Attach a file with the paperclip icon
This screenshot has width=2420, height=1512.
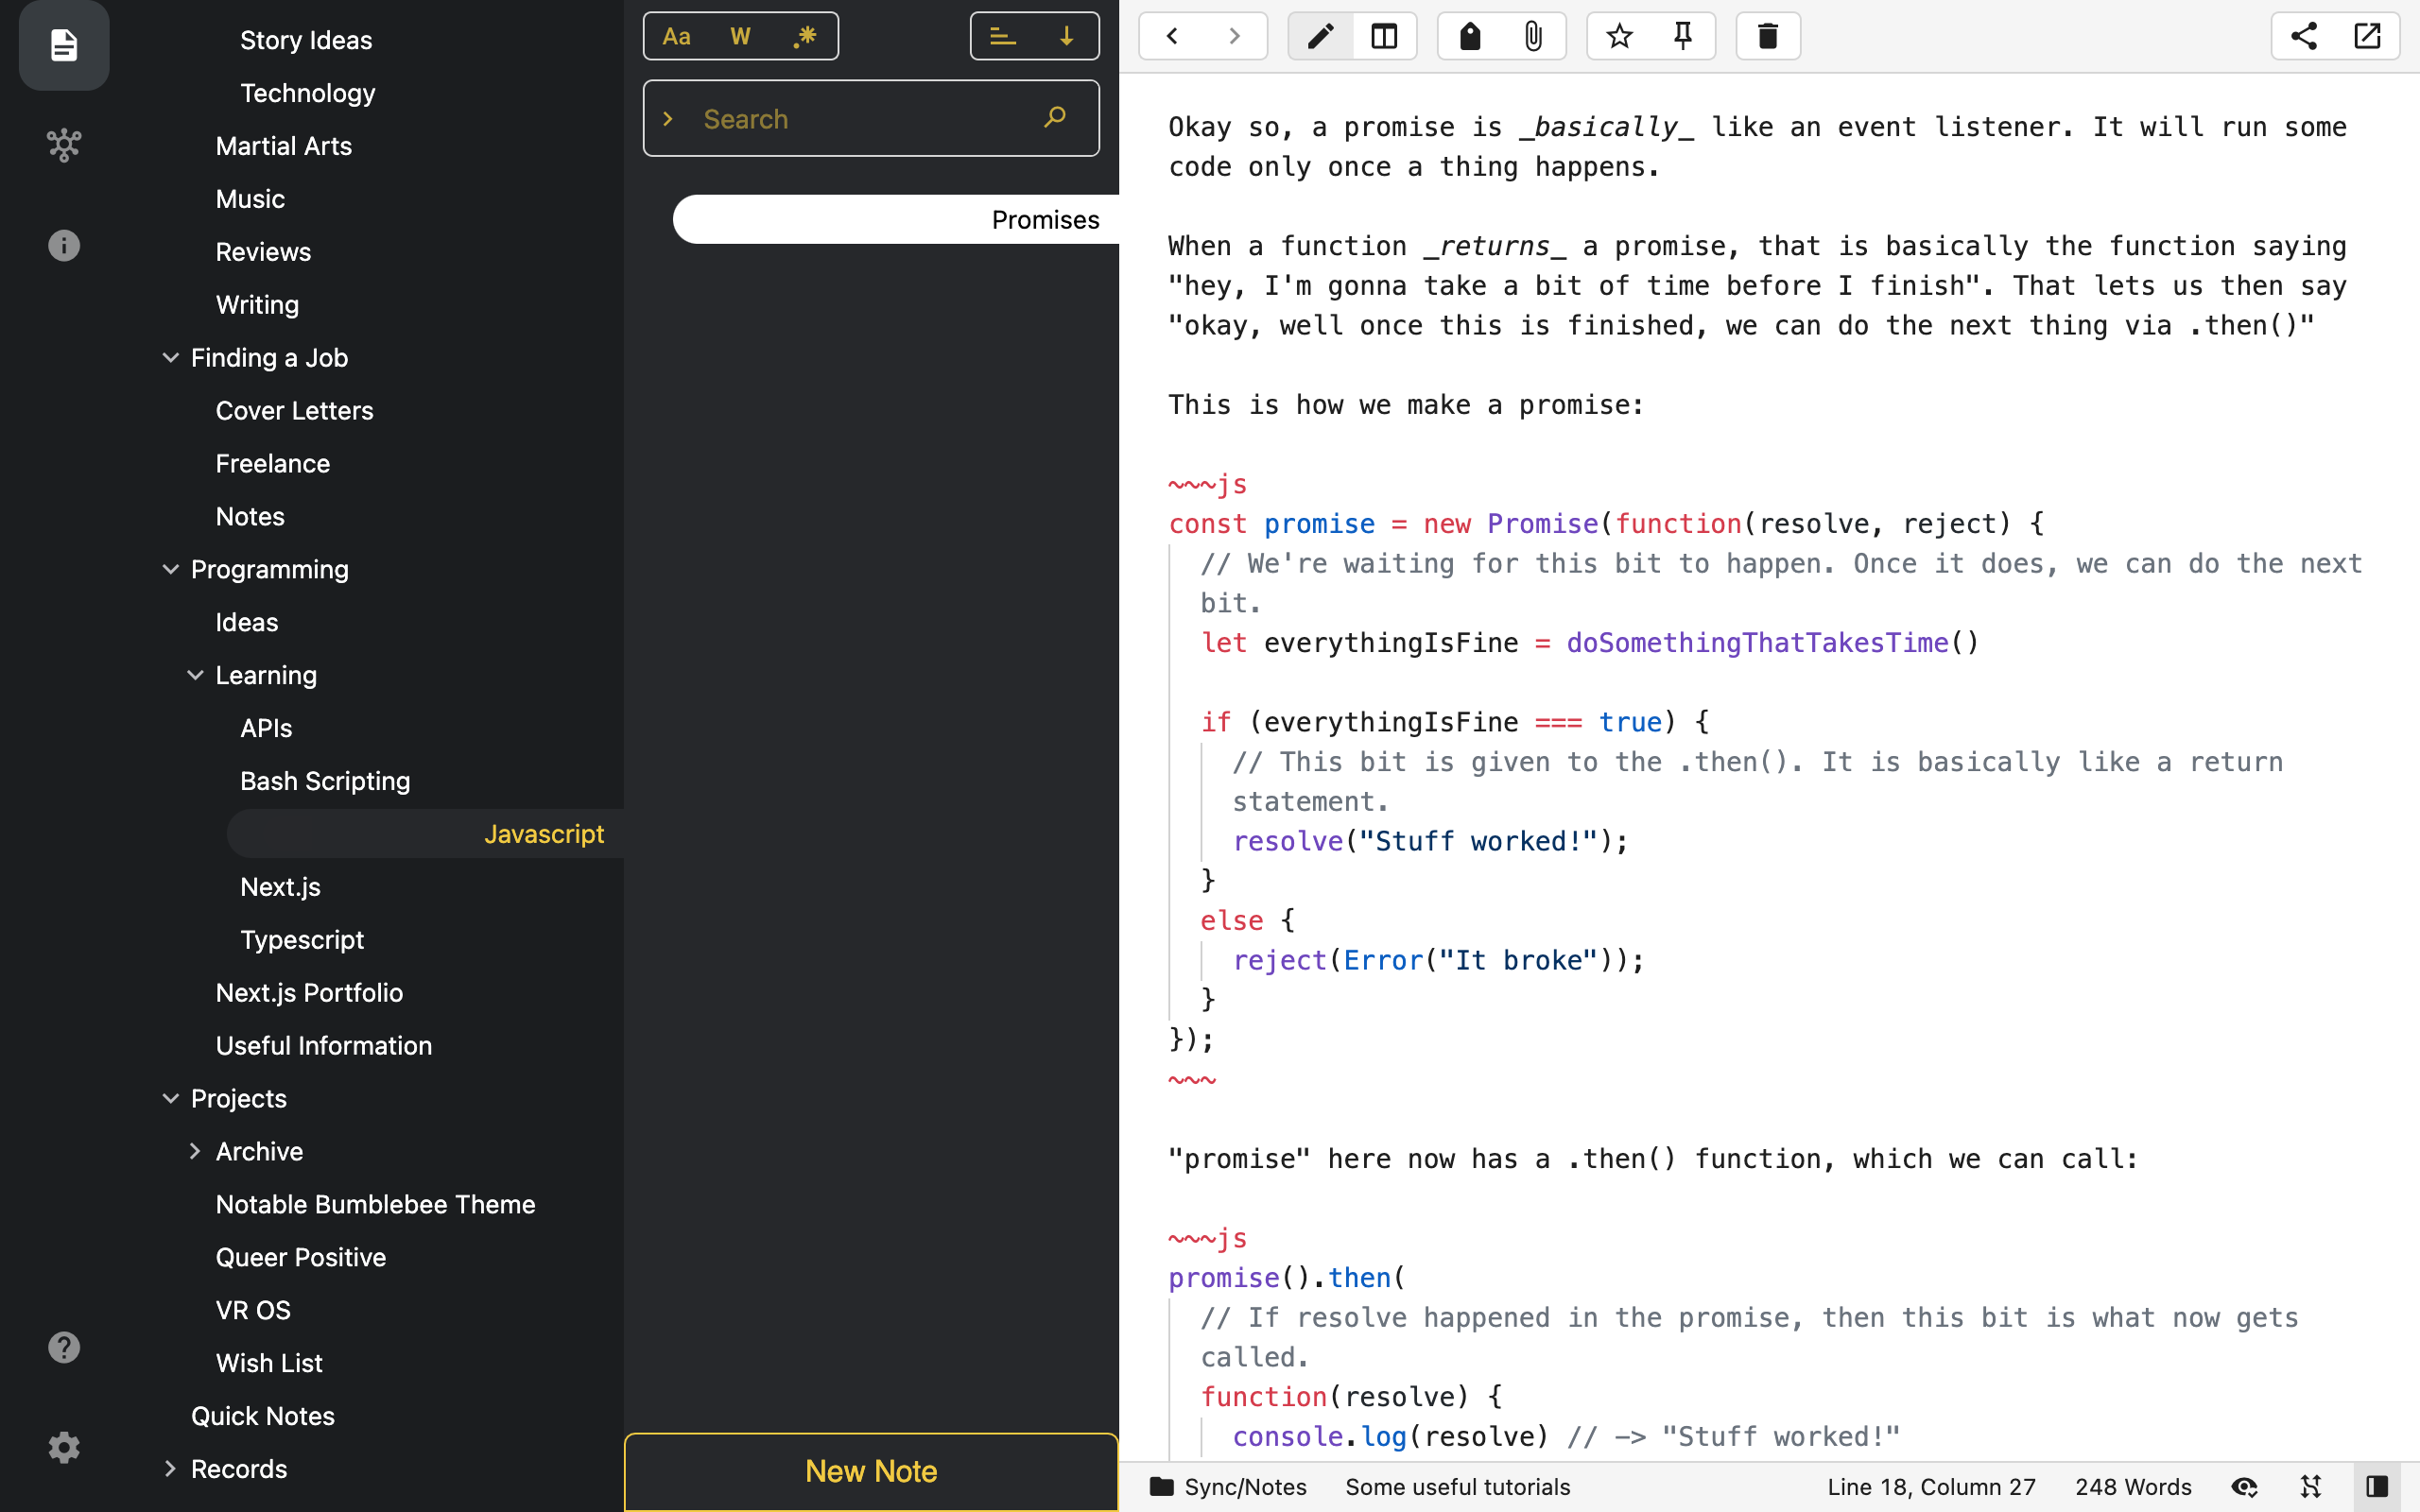tap(1532, 35)
